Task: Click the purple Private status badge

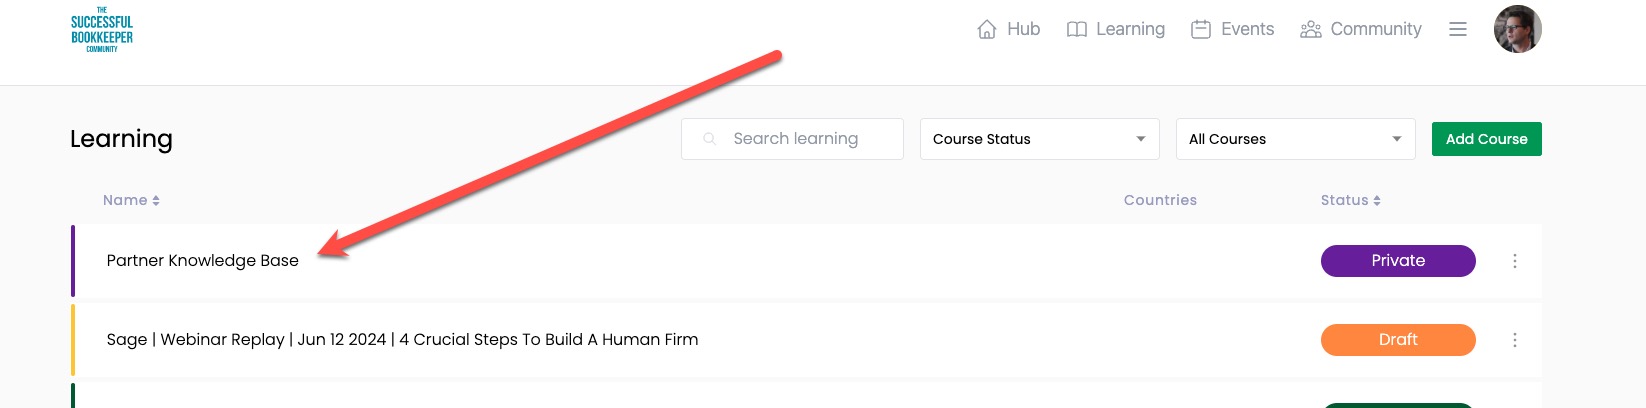Action: tap(1397, 261)
